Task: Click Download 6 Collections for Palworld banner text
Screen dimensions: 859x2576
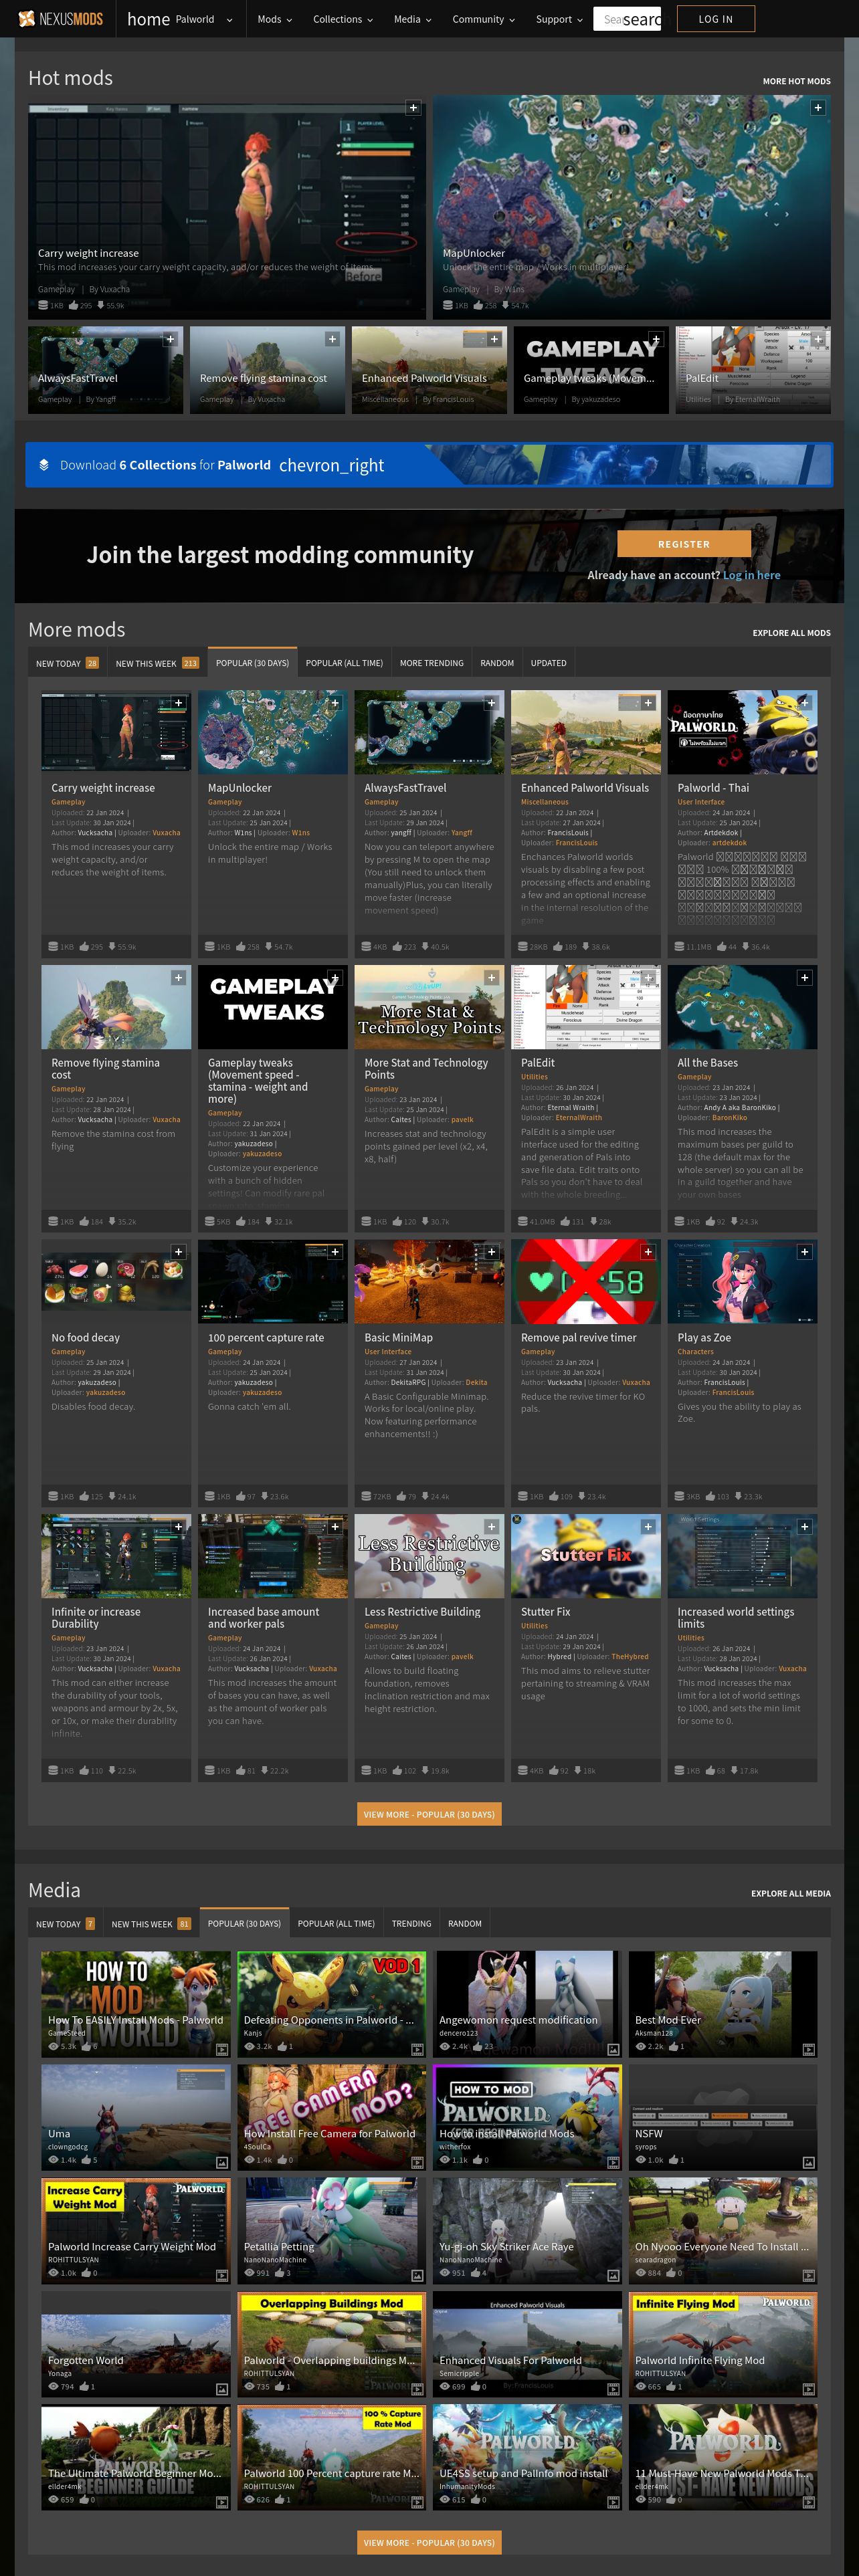Action: point(165,465)
